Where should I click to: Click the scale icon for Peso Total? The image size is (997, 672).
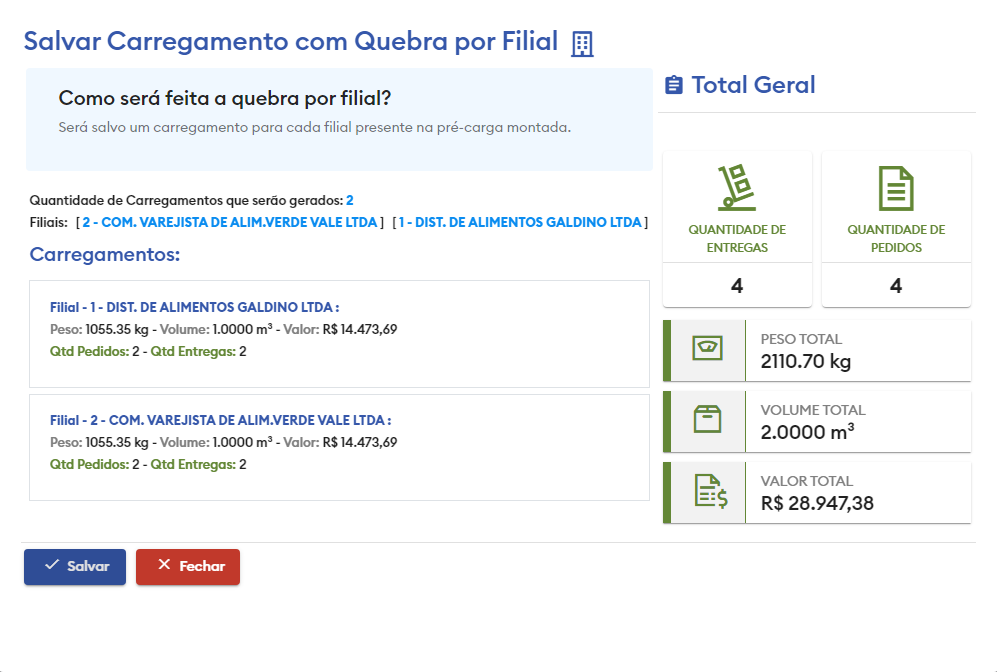(708, 350)
